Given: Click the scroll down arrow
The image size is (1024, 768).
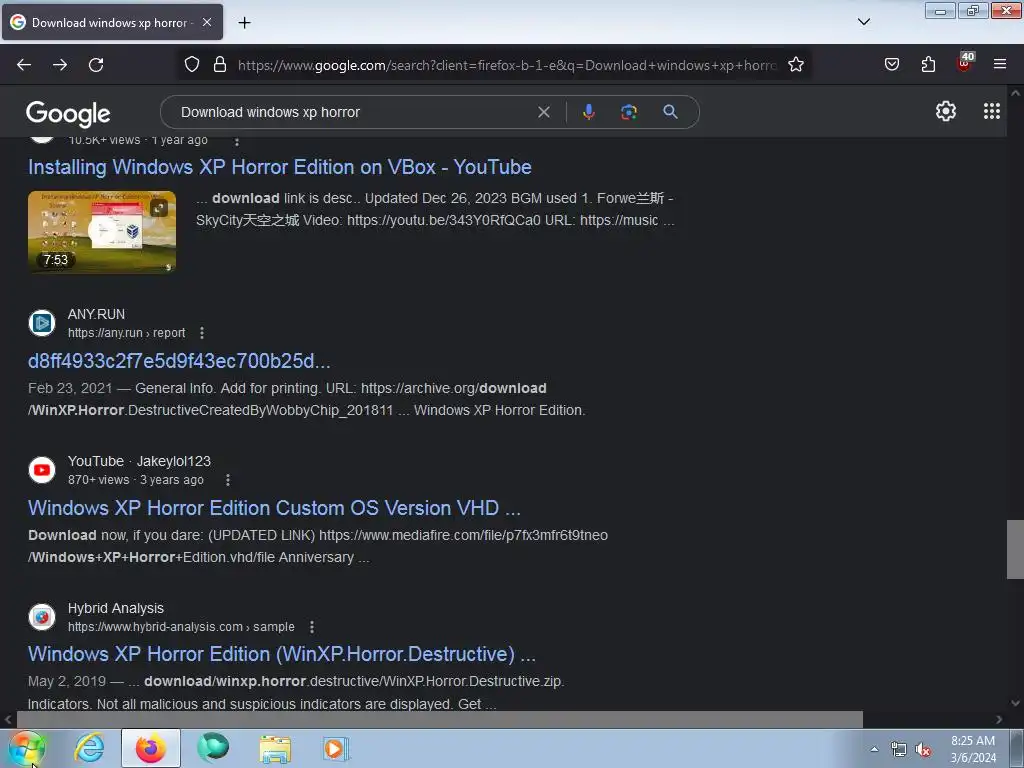Looking at the screenshot, I should point(1015,703).
